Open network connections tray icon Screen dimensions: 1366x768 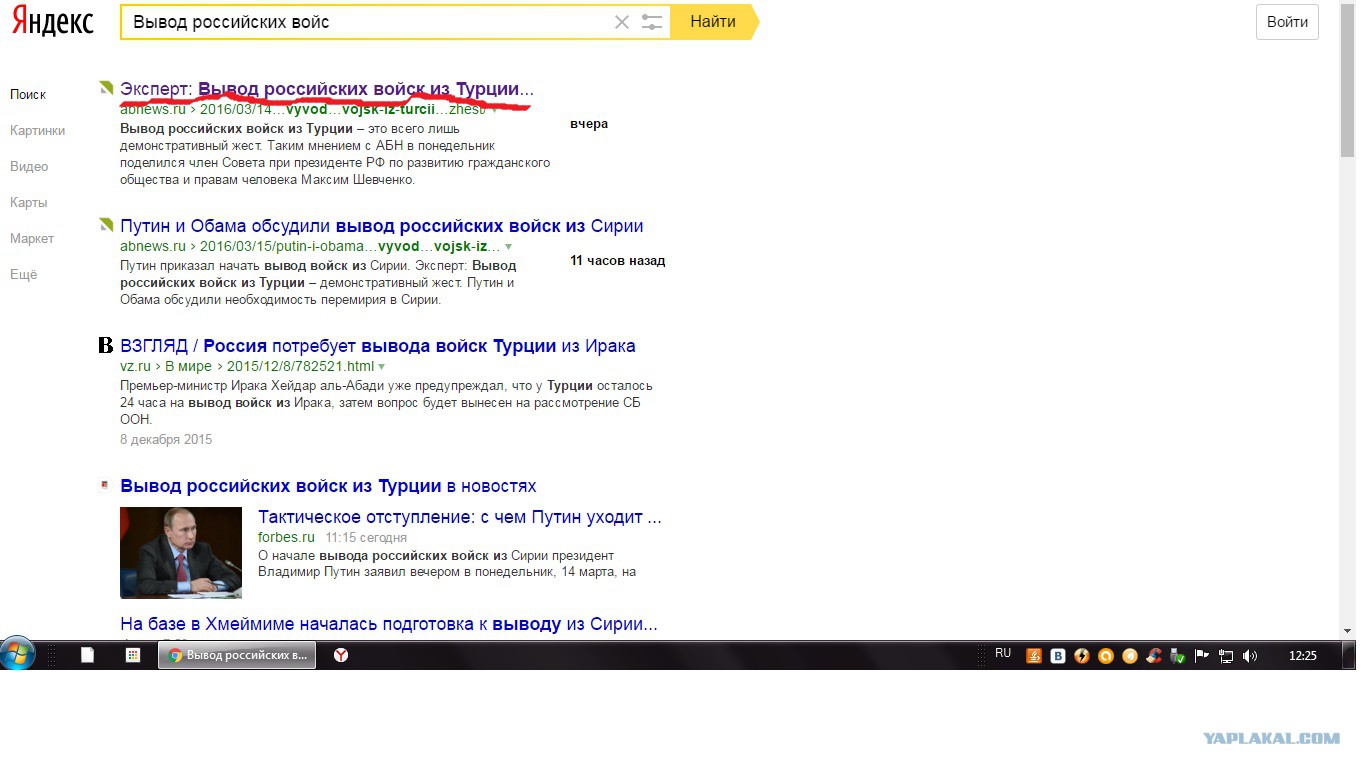point(1226,656)
